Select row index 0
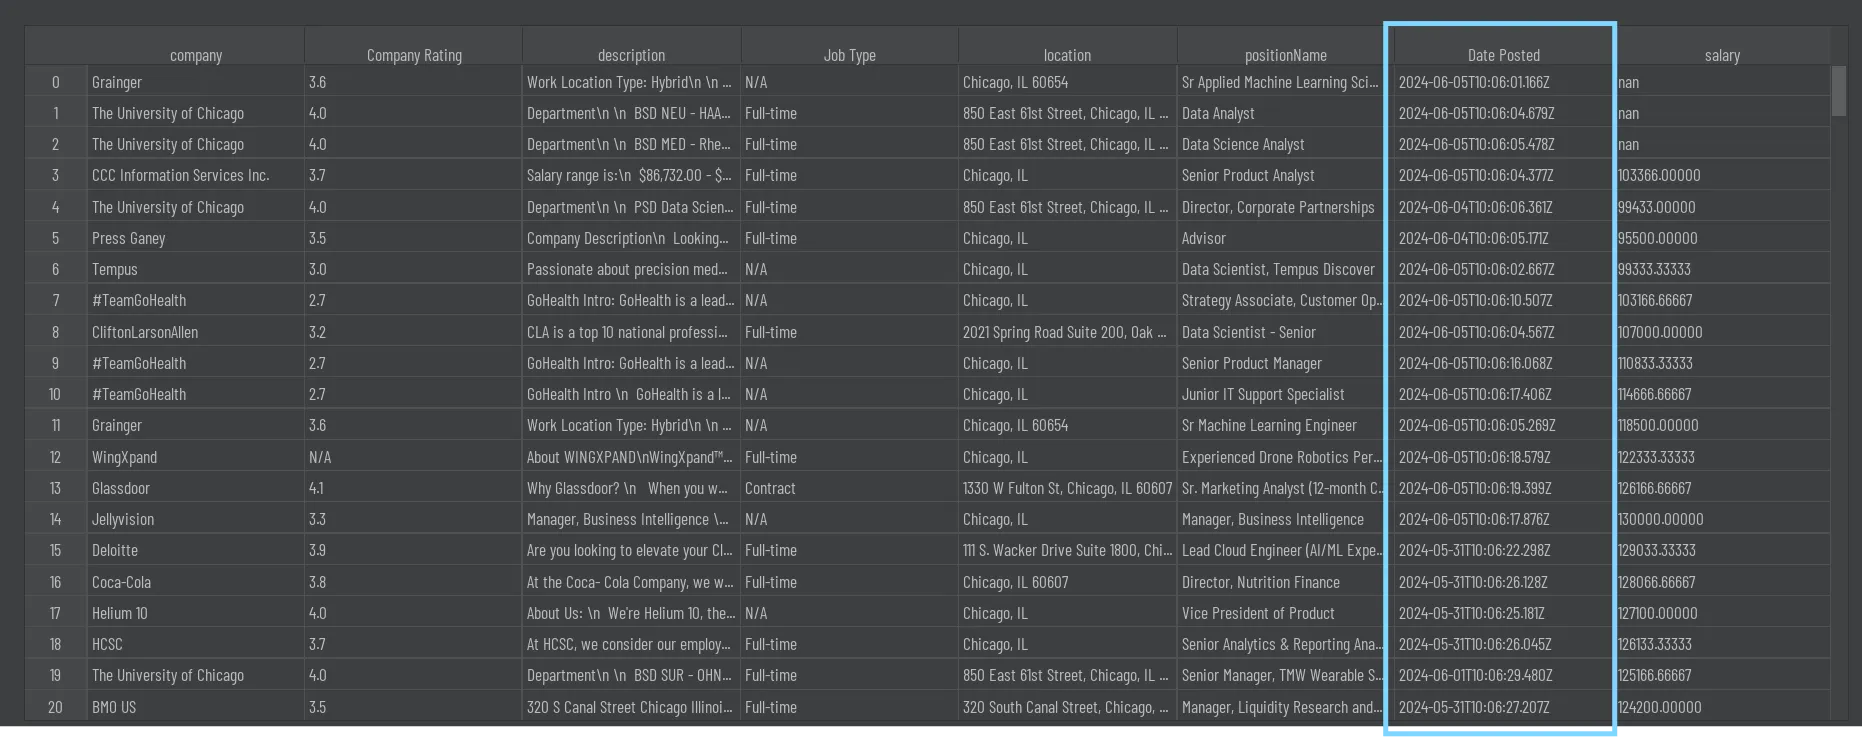 55,82
